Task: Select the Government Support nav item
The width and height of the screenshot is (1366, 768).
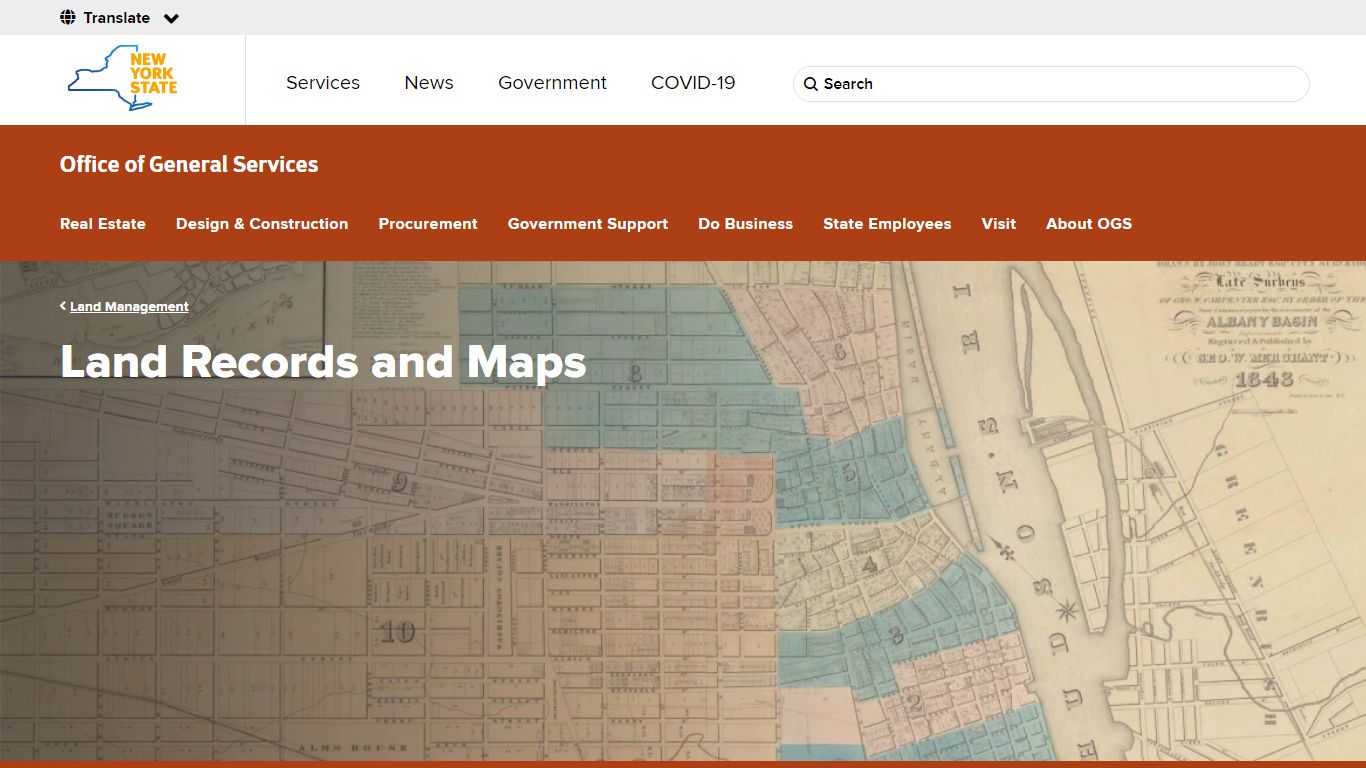Action: 588,224
